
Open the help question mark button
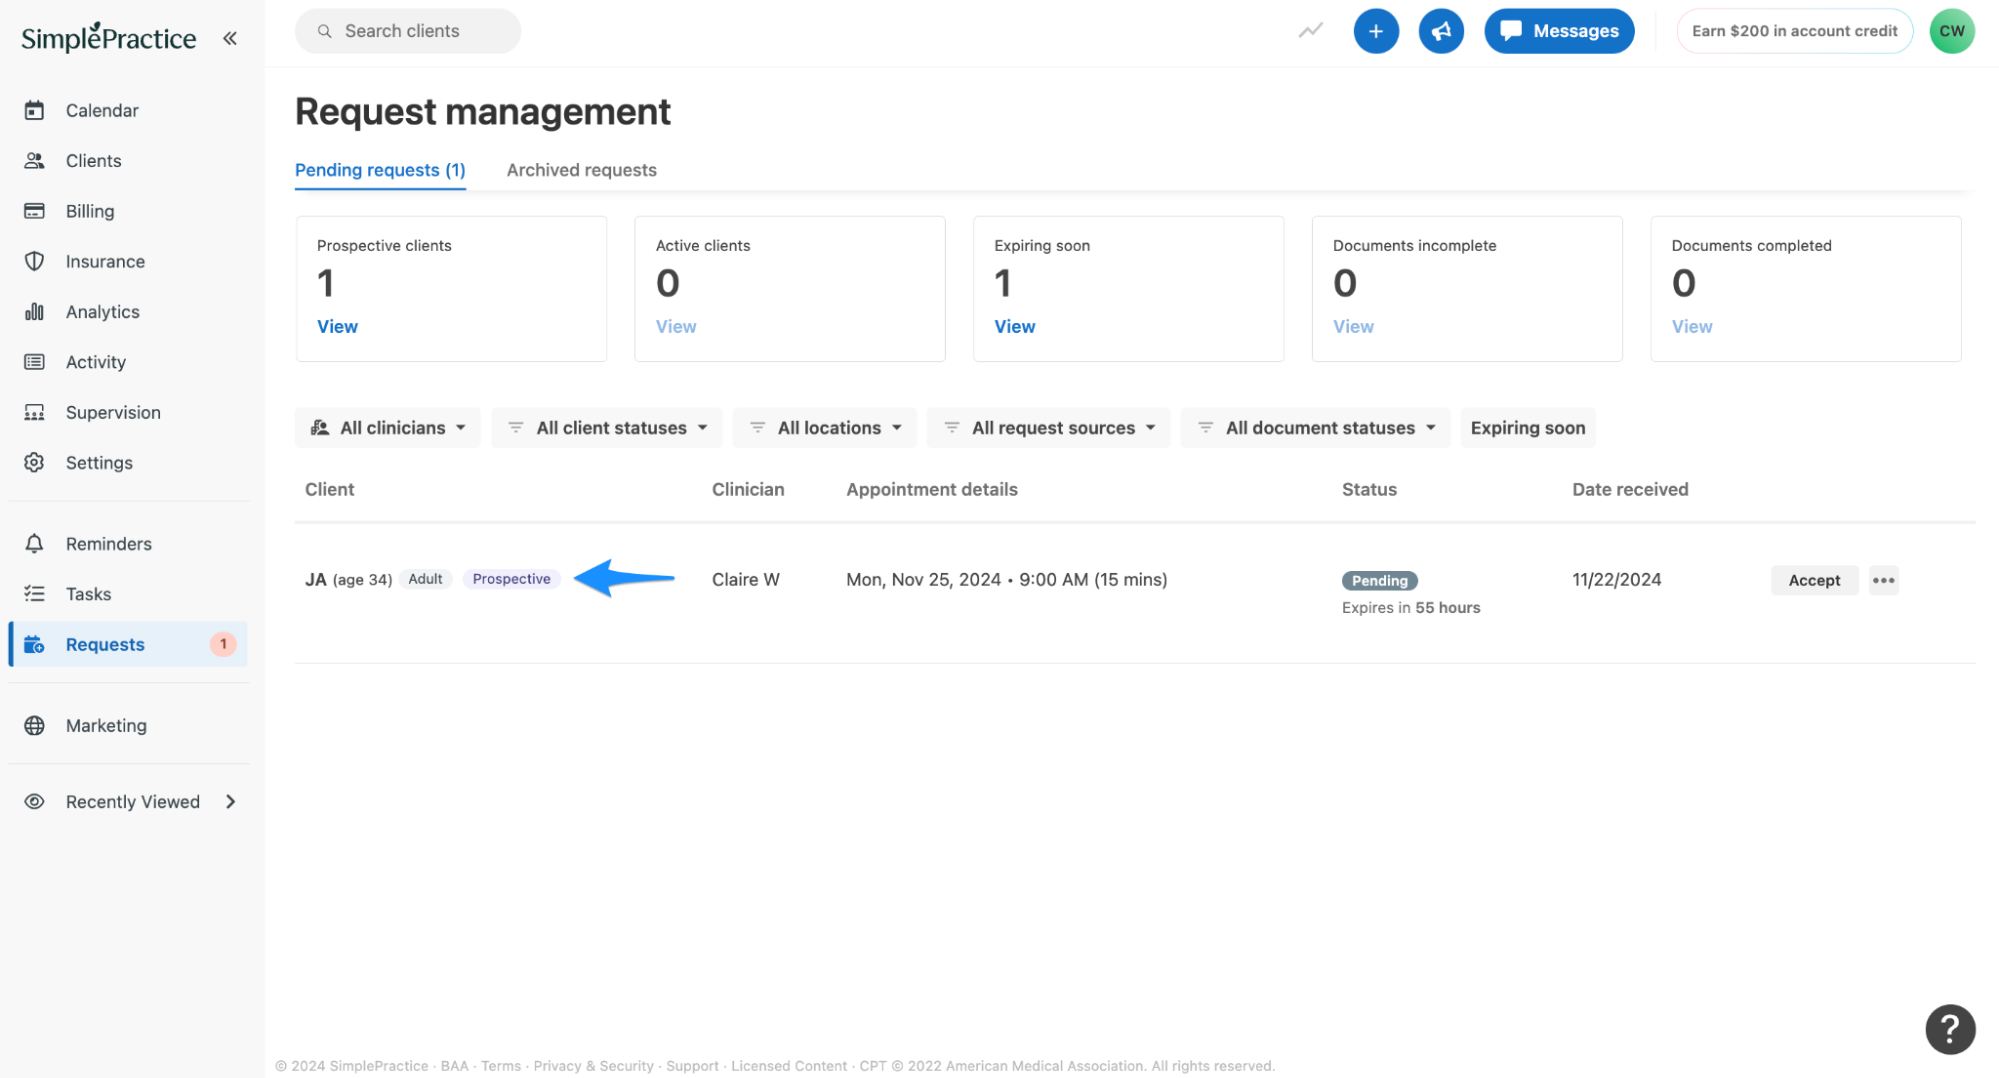tap(1949, 1029)
